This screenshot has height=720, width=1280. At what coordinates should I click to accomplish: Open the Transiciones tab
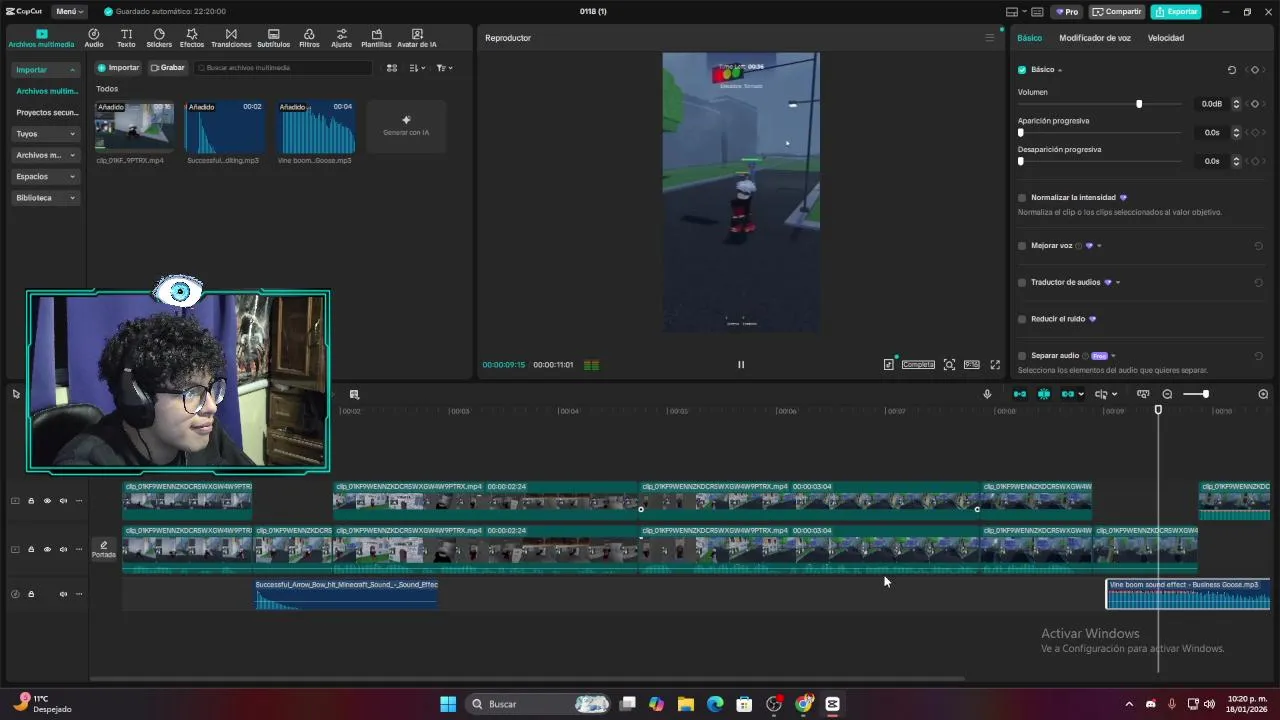(231, 38)
